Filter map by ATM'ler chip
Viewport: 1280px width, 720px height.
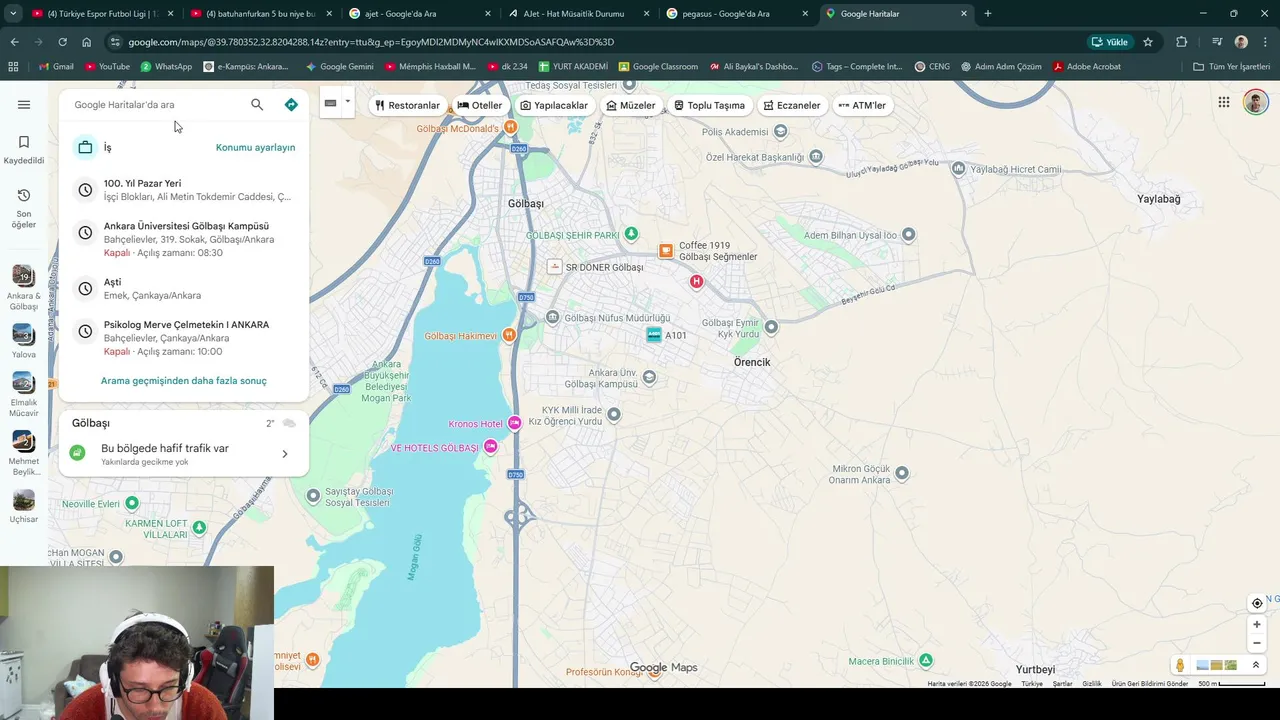862,105
